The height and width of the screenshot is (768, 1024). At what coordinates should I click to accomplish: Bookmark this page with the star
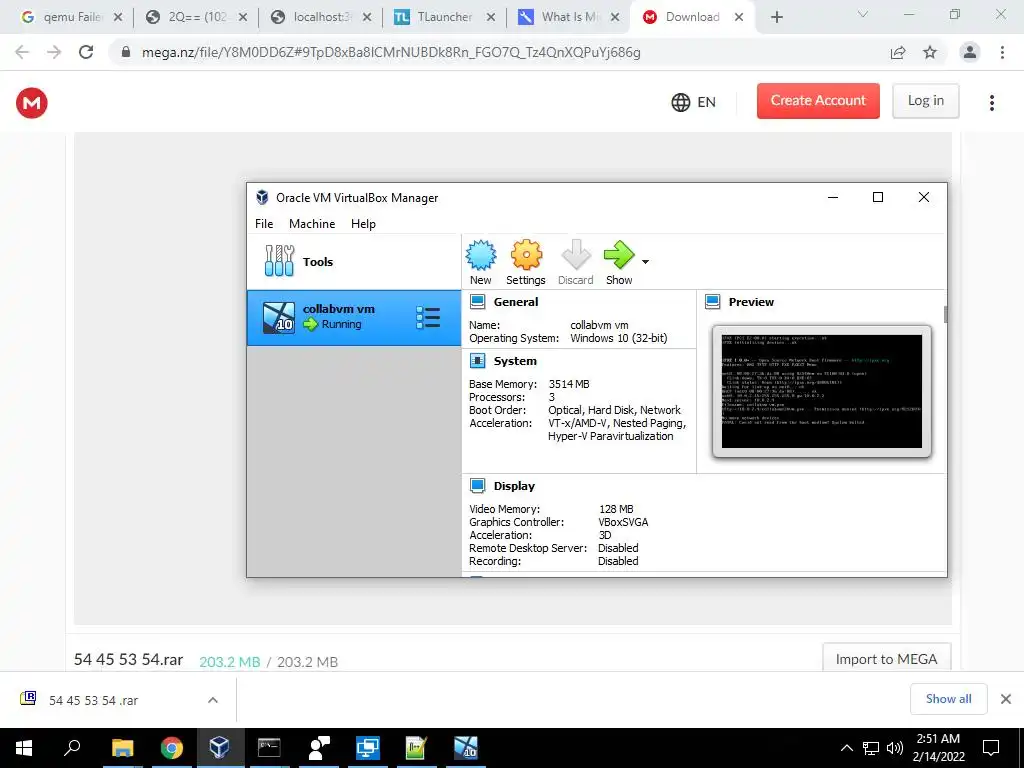point(930,52)
